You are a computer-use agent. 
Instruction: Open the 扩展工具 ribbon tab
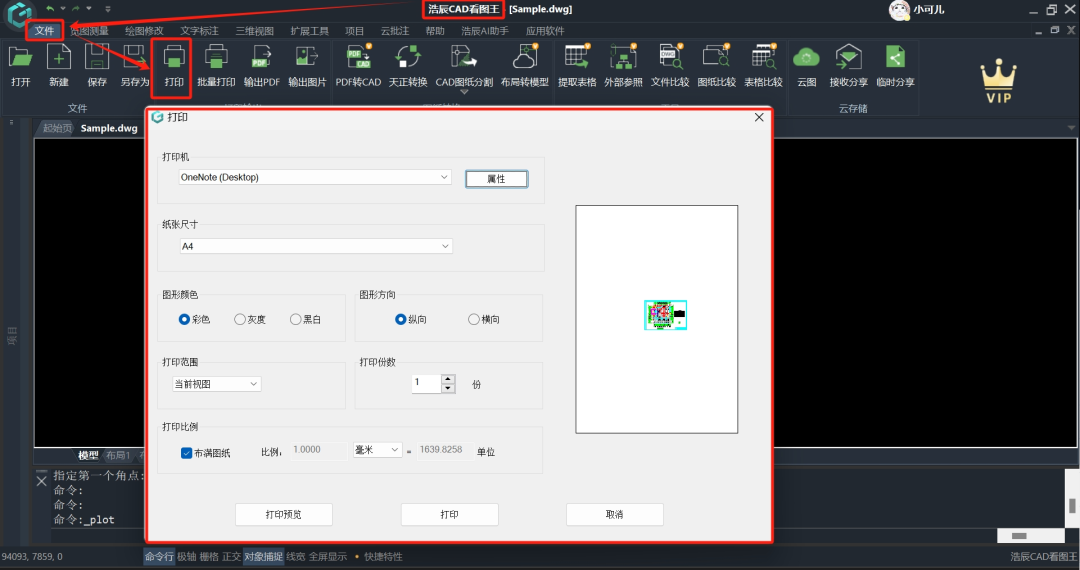[310, 31]
